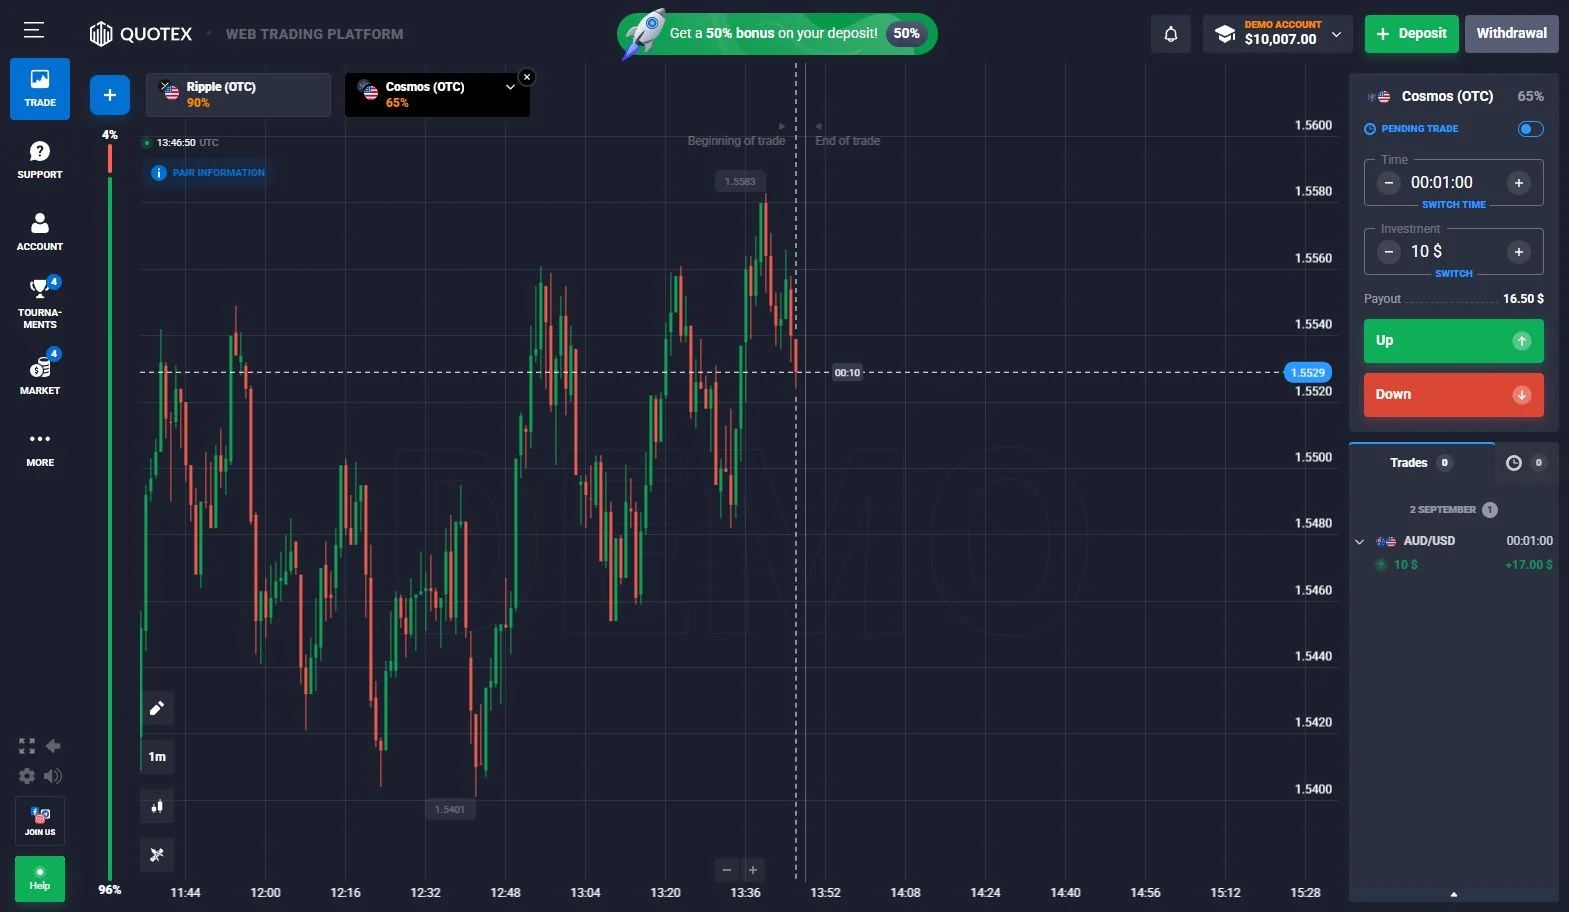This screenshot has width=1569, height=912.
Task: Place an Up trade
Action: pyautogui.click(x=1454, y=341)
